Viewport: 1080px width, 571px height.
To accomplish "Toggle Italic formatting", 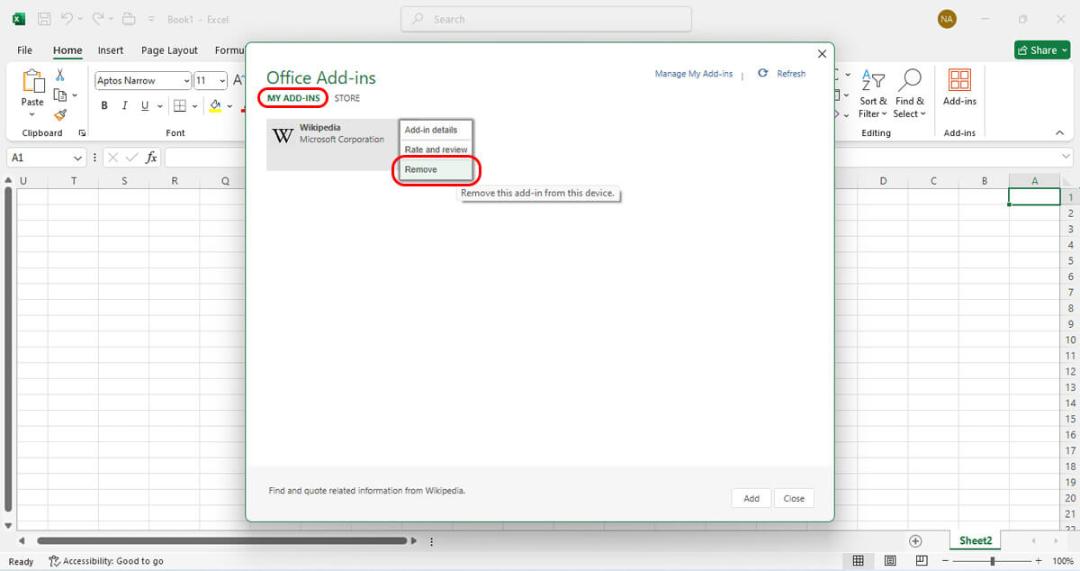I will coord(125,105).
